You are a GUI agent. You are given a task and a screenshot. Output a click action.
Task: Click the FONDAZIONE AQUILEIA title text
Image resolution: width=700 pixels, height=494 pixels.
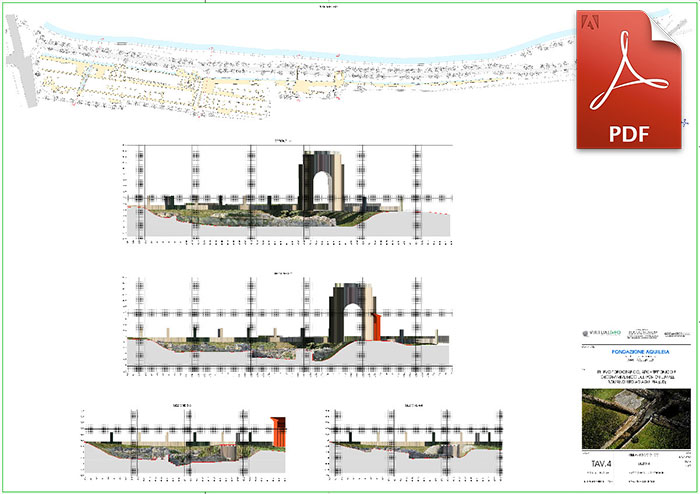pyautogui.click(x=635, y=352)
